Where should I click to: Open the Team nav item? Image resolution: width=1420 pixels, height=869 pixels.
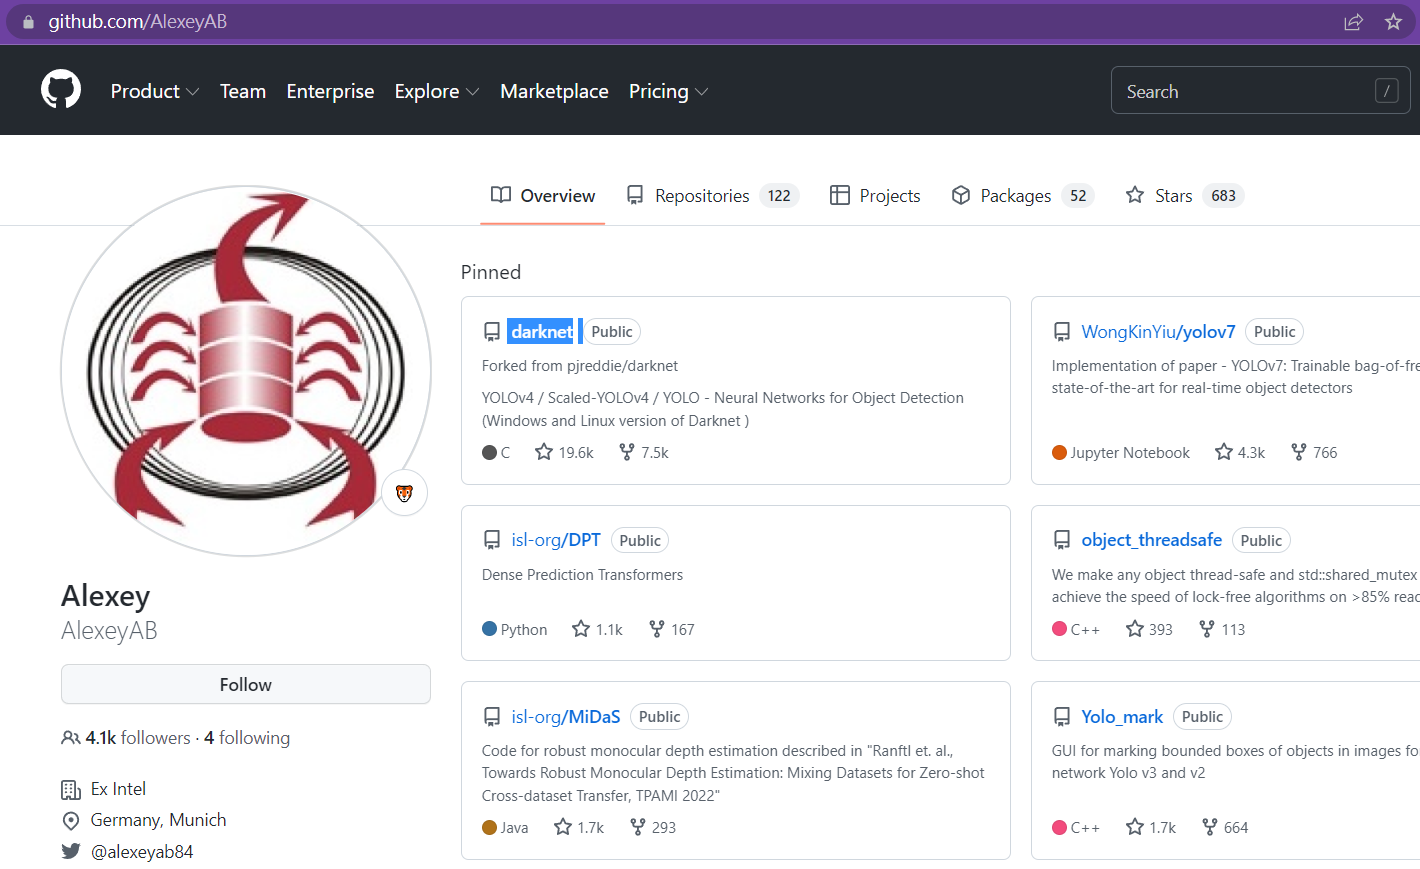pyautogui.click(x=243, y=91)
